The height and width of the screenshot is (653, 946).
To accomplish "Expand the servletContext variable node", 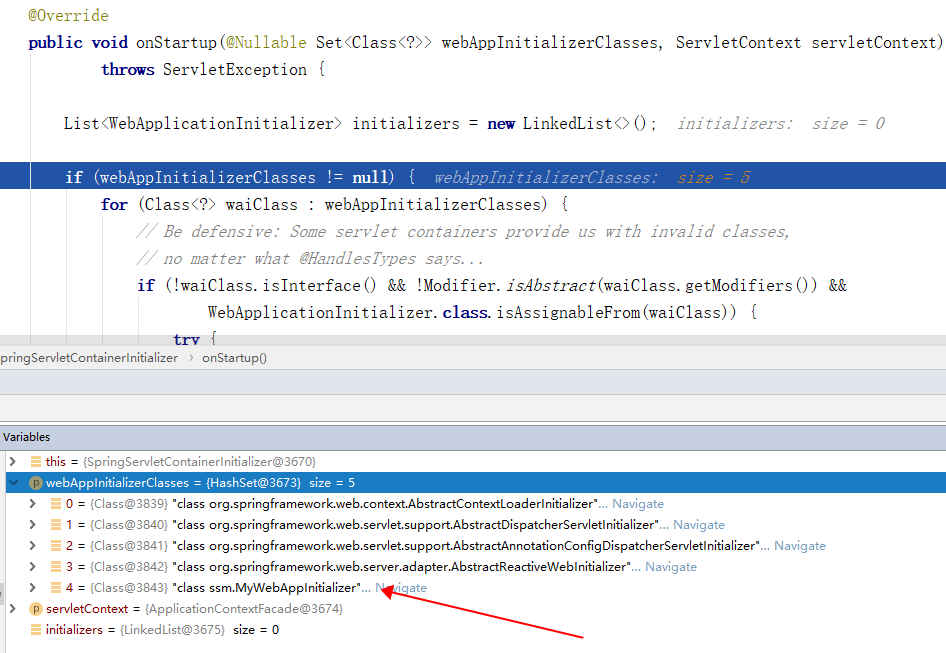I will 12,609.
